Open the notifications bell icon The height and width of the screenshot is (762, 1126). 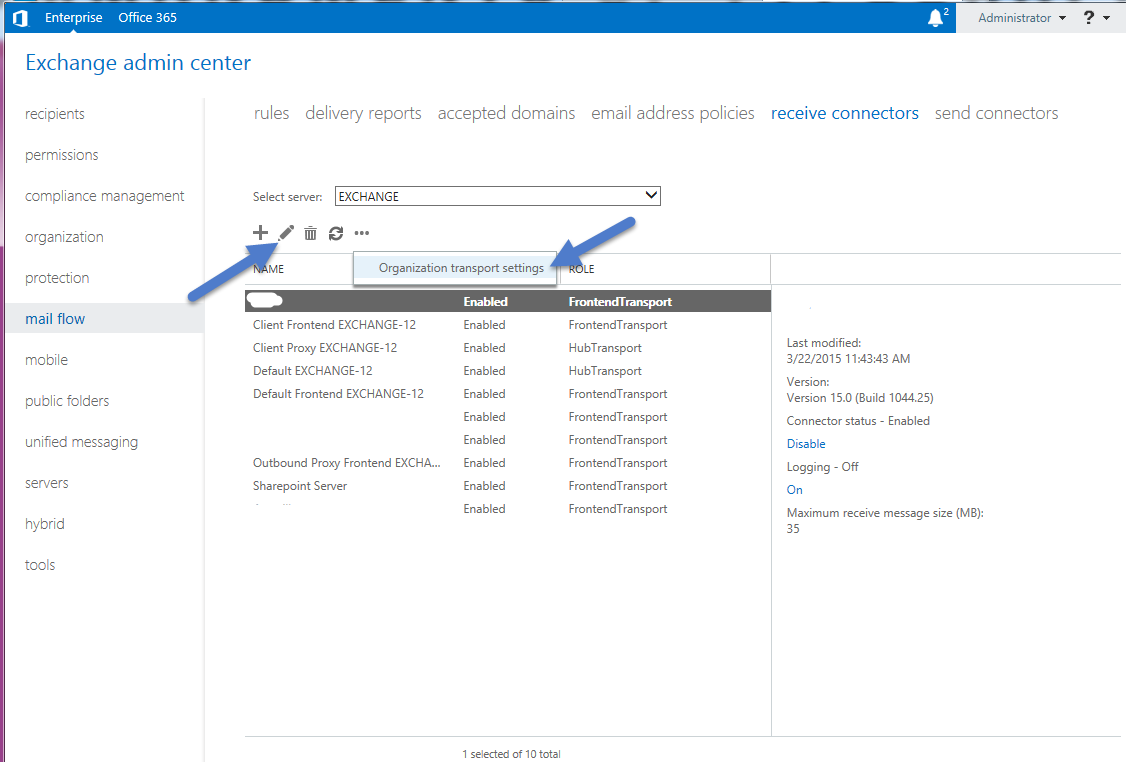point(934,17)
